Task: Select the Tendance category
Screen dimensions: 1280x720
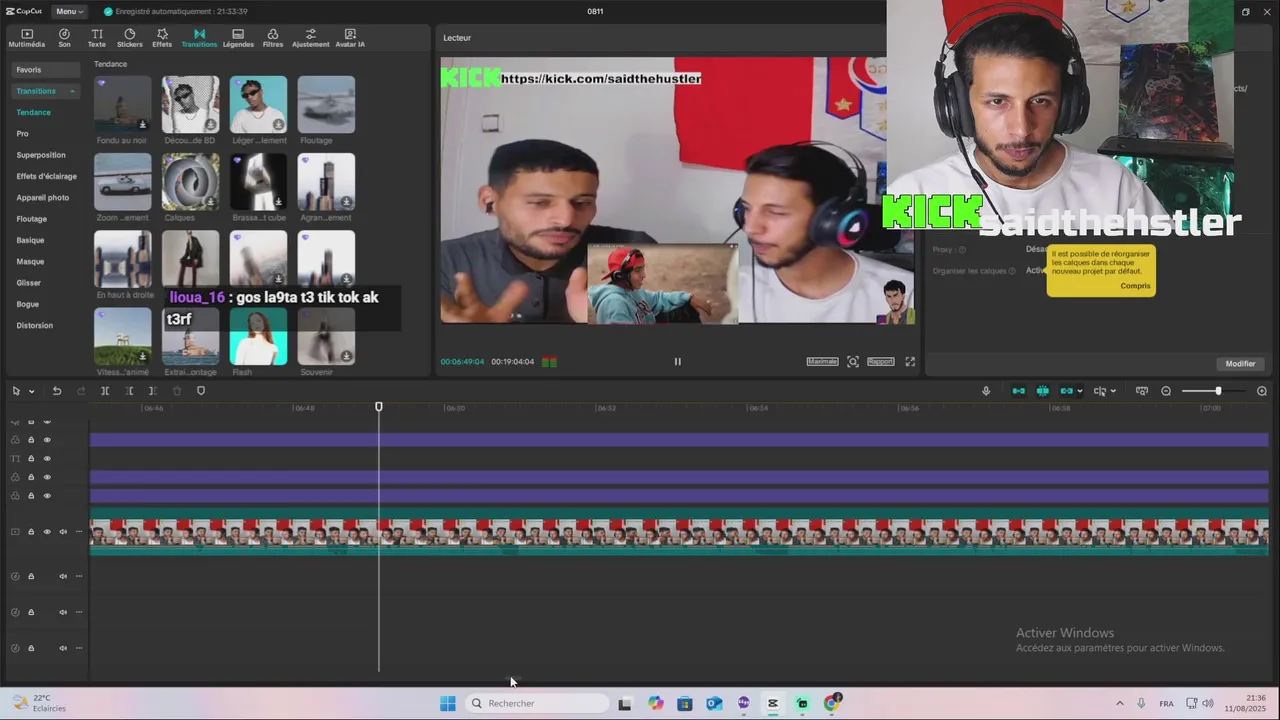Action: point(34,112)
